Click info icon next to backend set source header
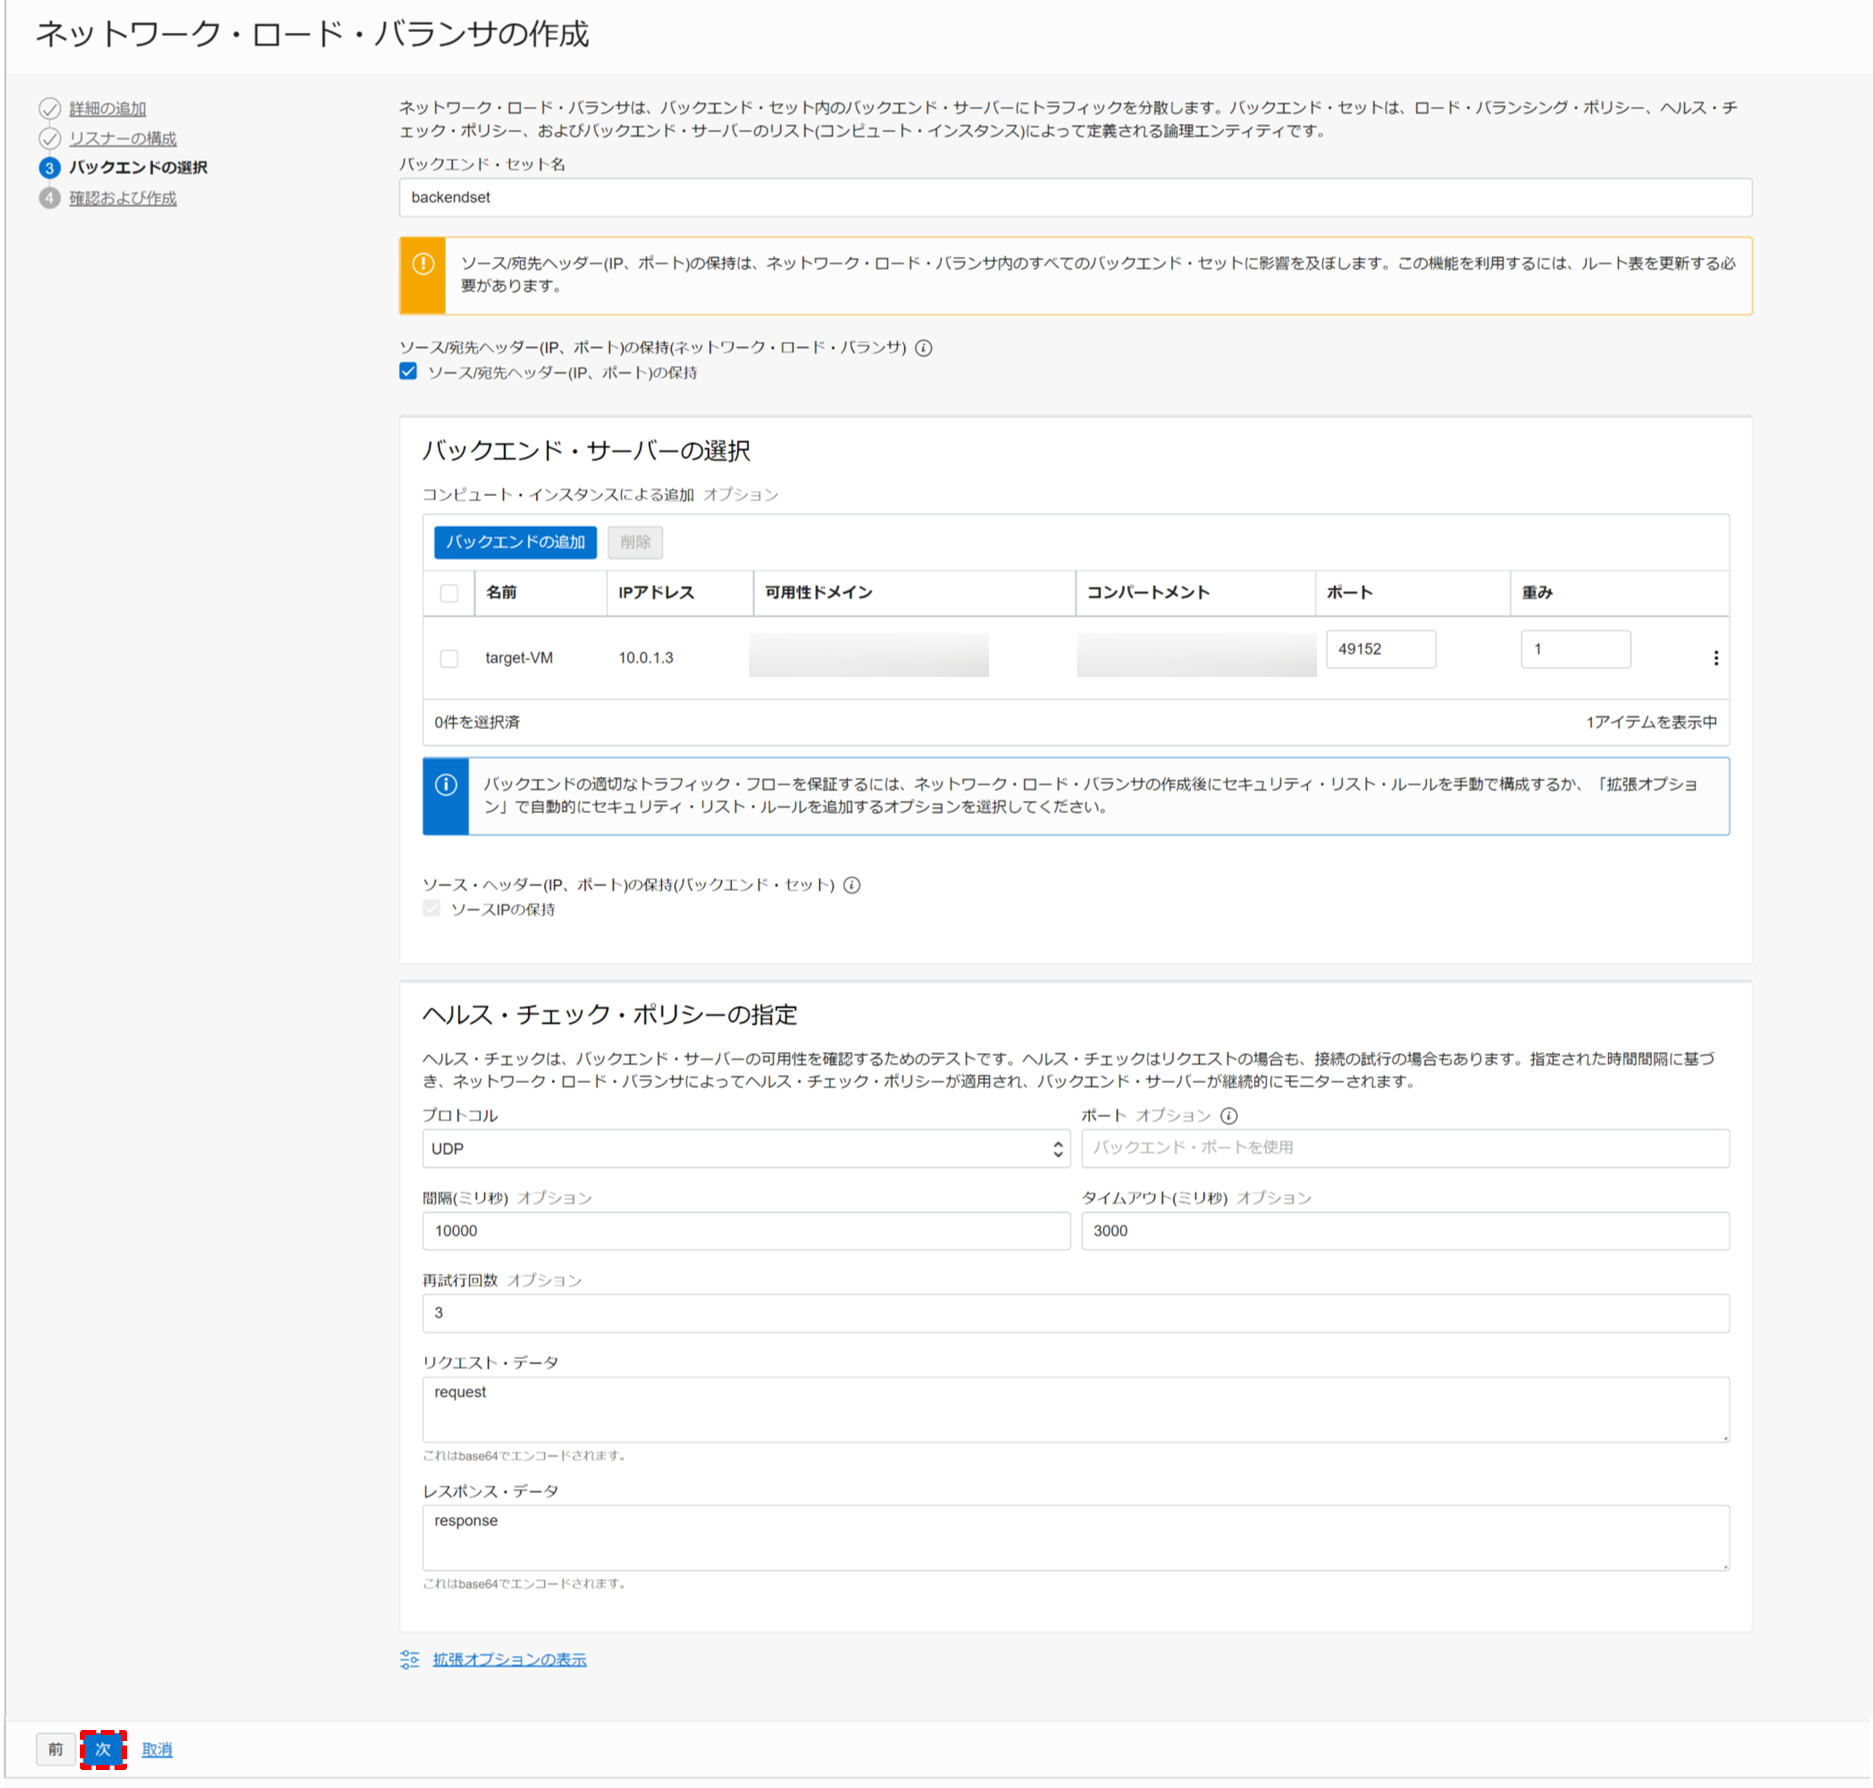This screenshot has width=1873, height=1788. point(852,885)
